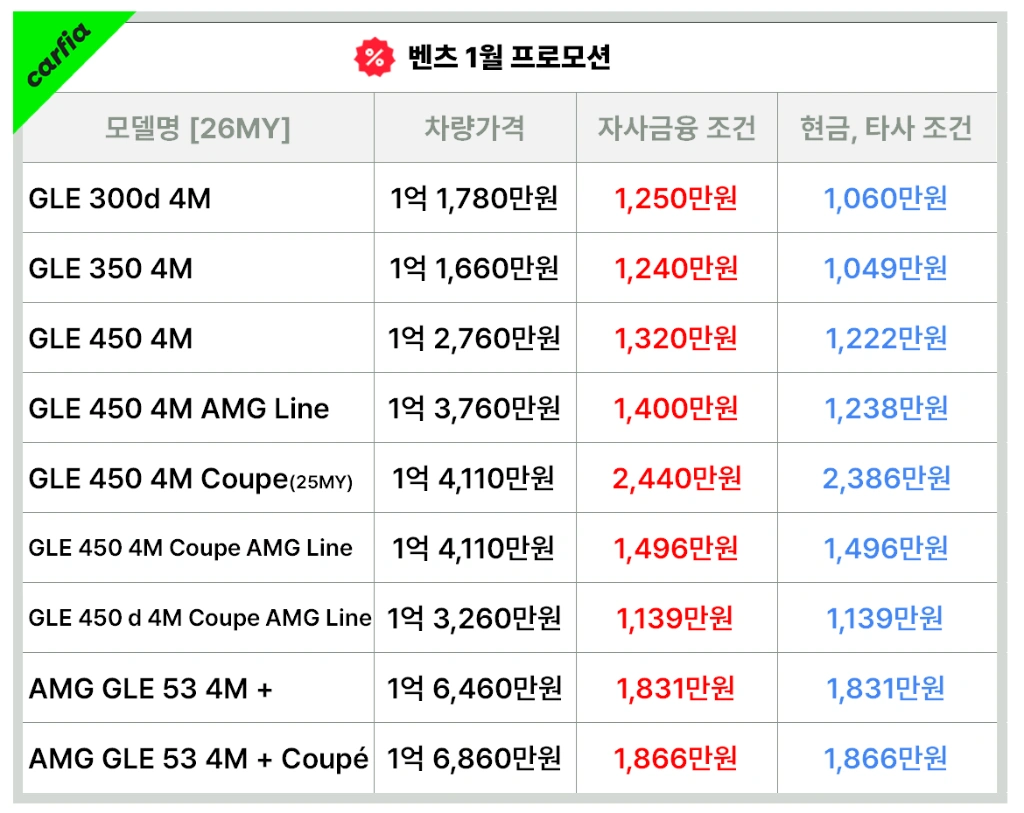This screenshot has height=813, width=1024.
Task: Click the red 1,400만원 finance discount
Action: point(676,408)
